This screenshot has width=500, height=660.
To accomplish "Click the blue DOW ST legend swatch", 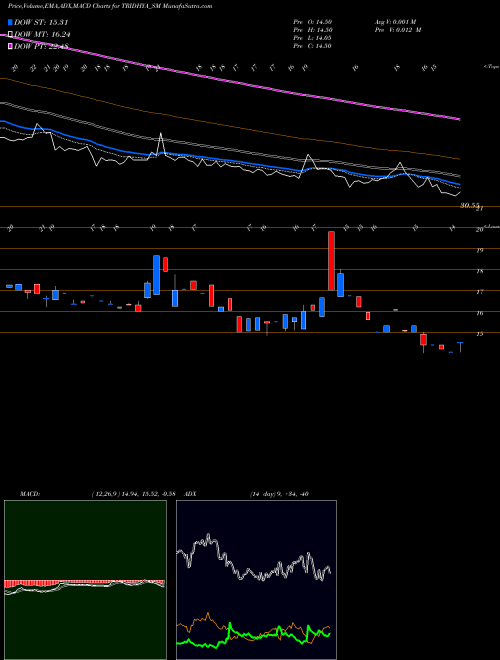I will point(10,22).
